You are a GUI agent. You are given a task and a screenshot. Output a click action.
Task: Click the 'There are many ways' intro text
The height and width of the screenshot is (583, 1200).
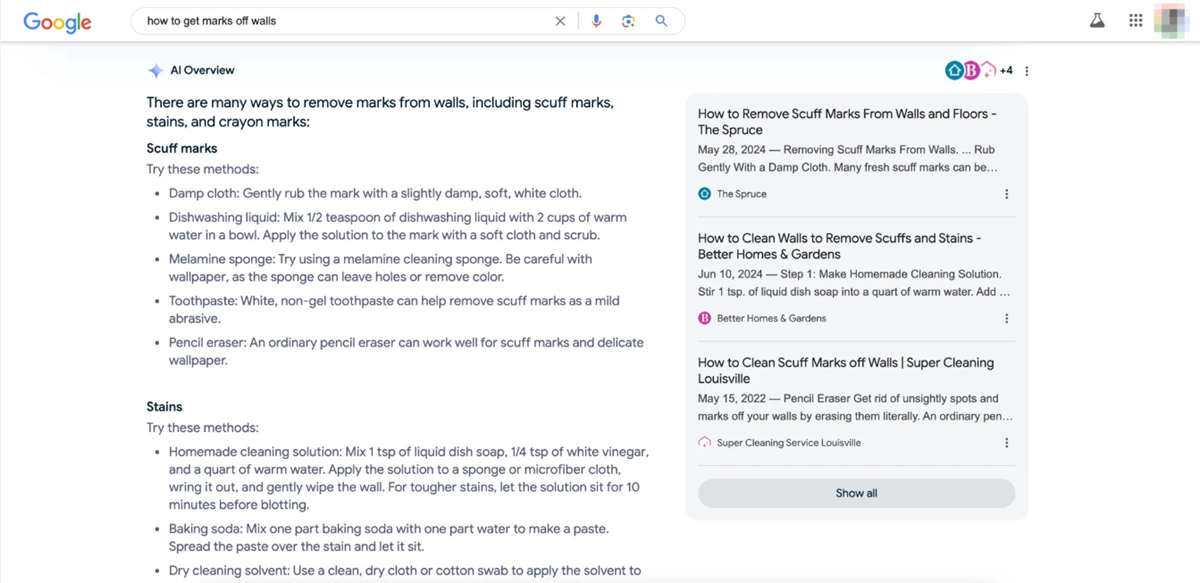[x=380, y=112]
